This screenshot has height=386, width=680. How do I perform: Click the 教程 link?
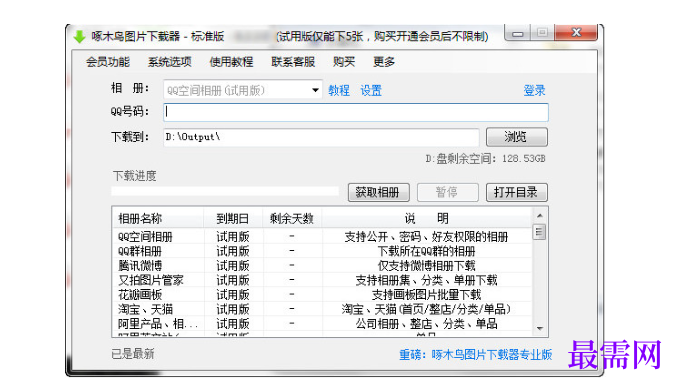tap(339, 90)
